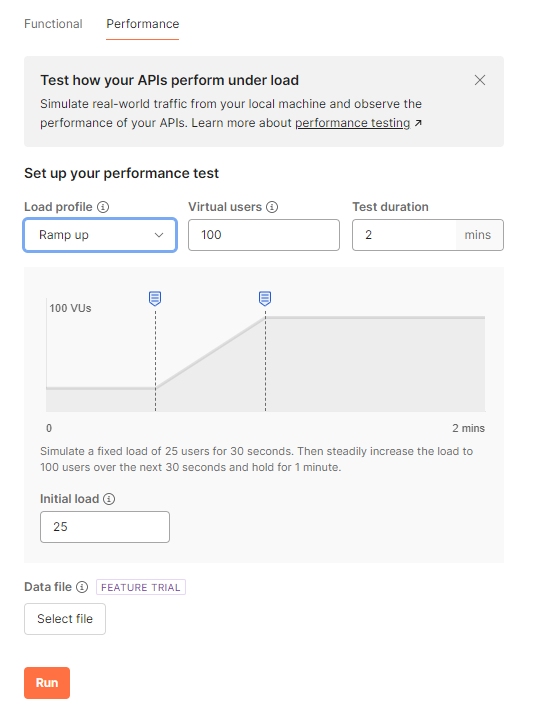
Task: Switch to the Functional tab
Action: point(53,24)
